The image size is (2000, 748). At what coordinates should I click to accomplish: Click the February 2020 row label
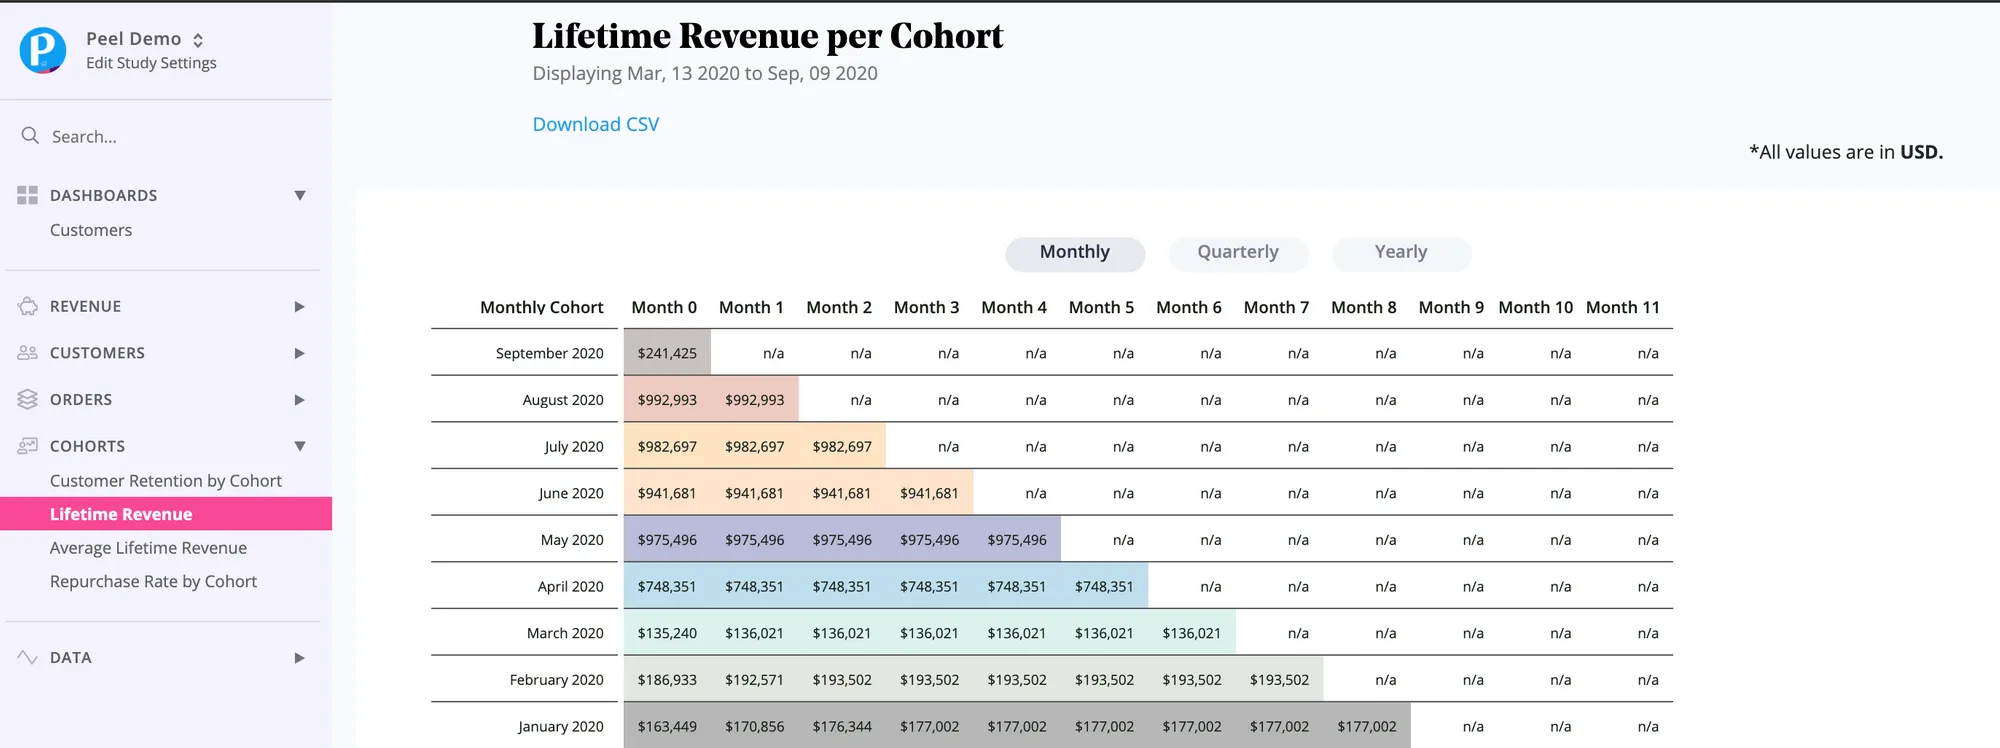click(x=556, y=680)
